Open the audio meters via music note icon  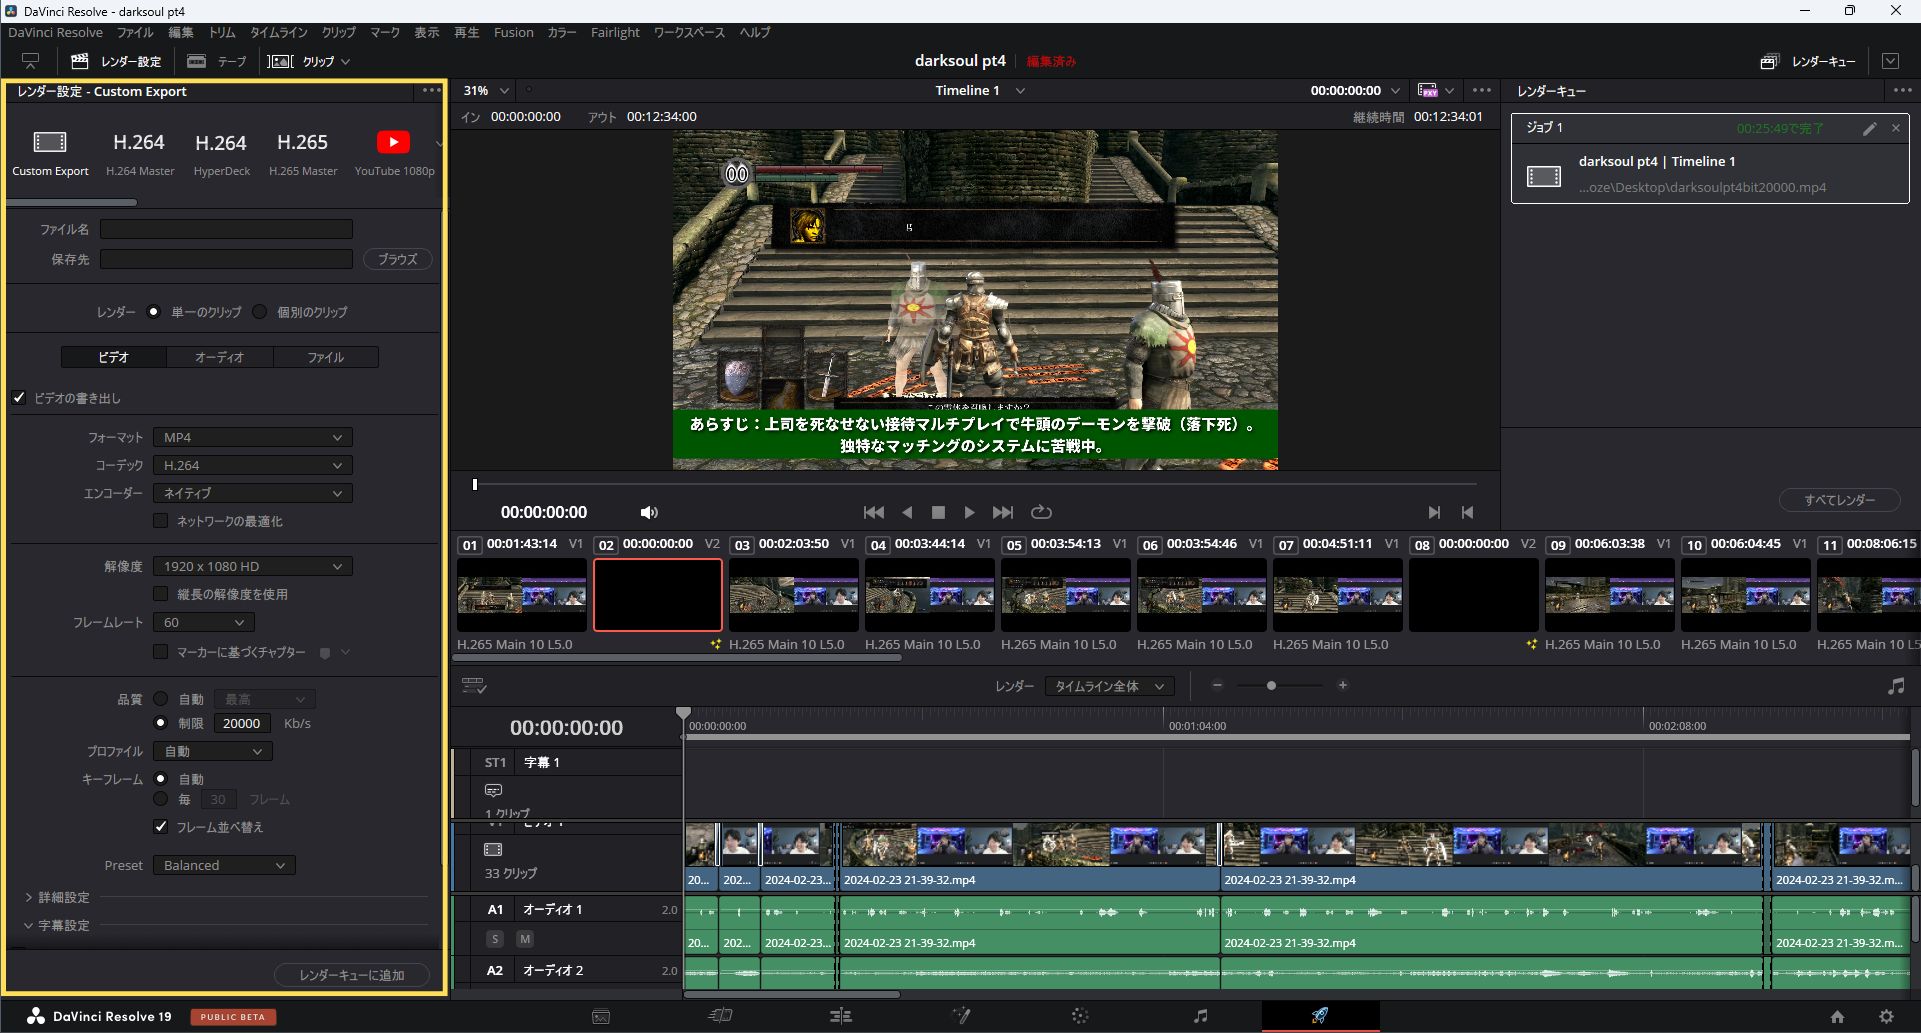tap(1895, 686)
